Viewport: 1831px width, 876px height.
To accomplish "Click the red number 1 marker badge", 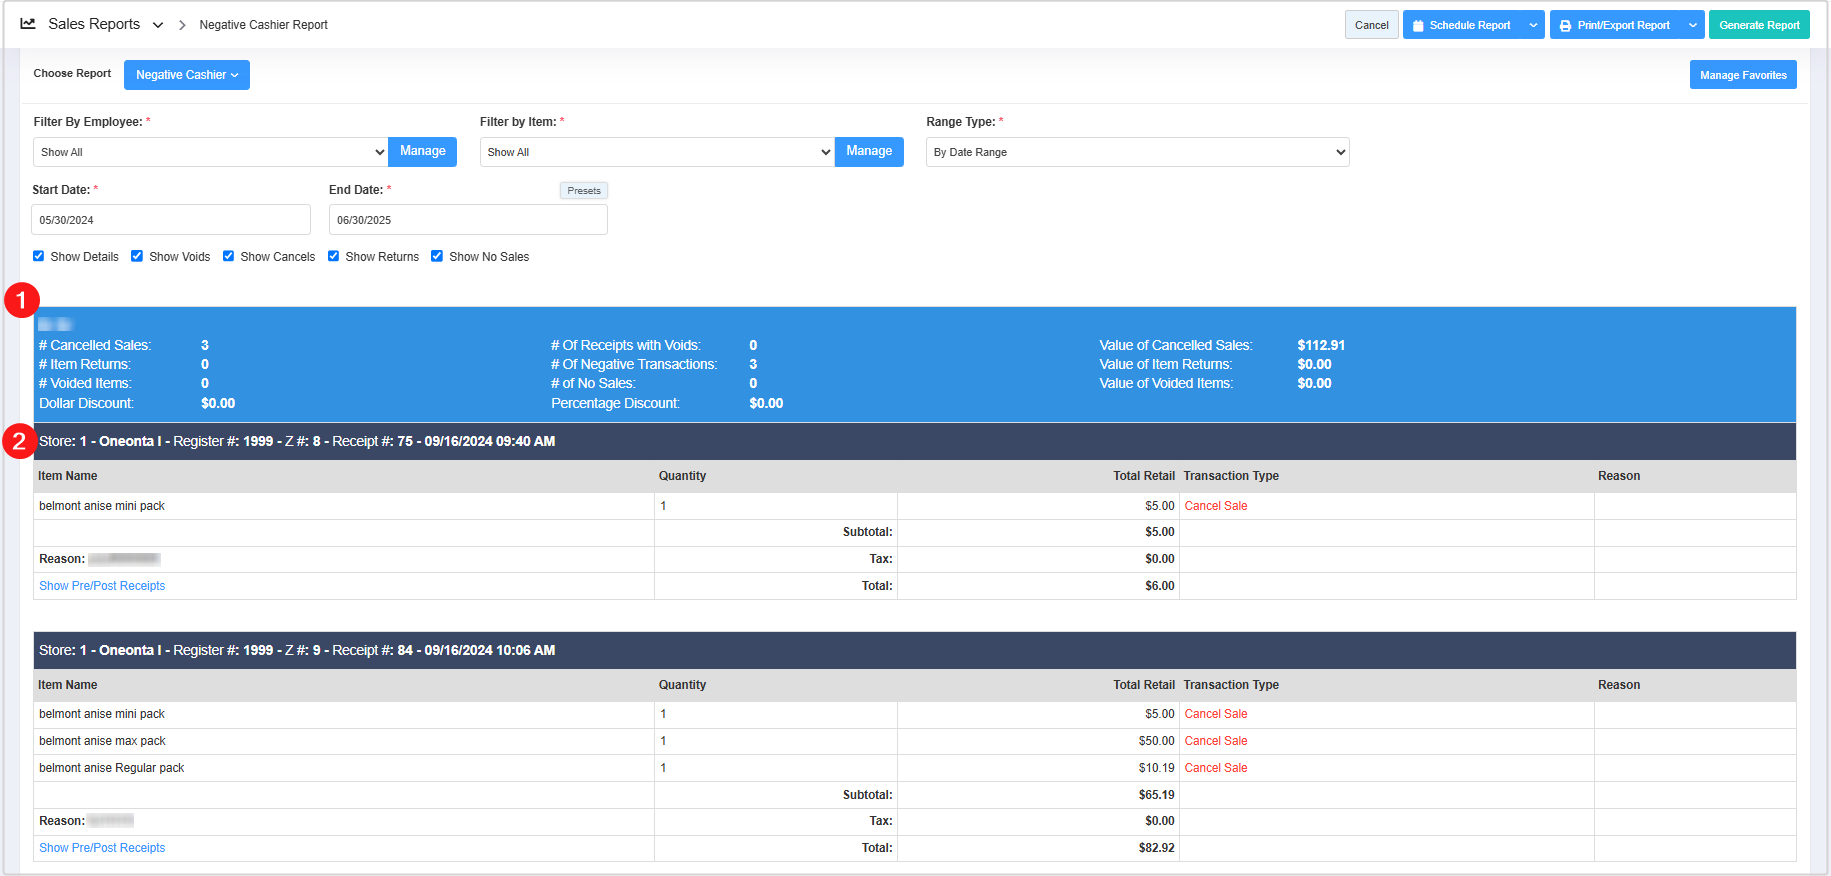I will [22, 300].
